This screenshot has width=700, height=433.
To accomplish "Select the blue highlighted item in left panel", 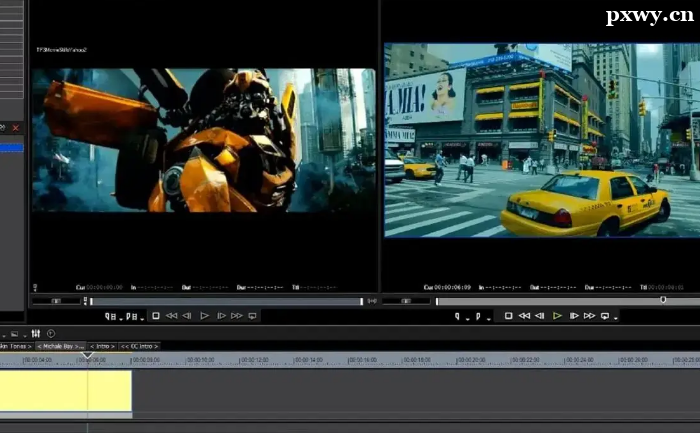I will (x=12, y=148).
